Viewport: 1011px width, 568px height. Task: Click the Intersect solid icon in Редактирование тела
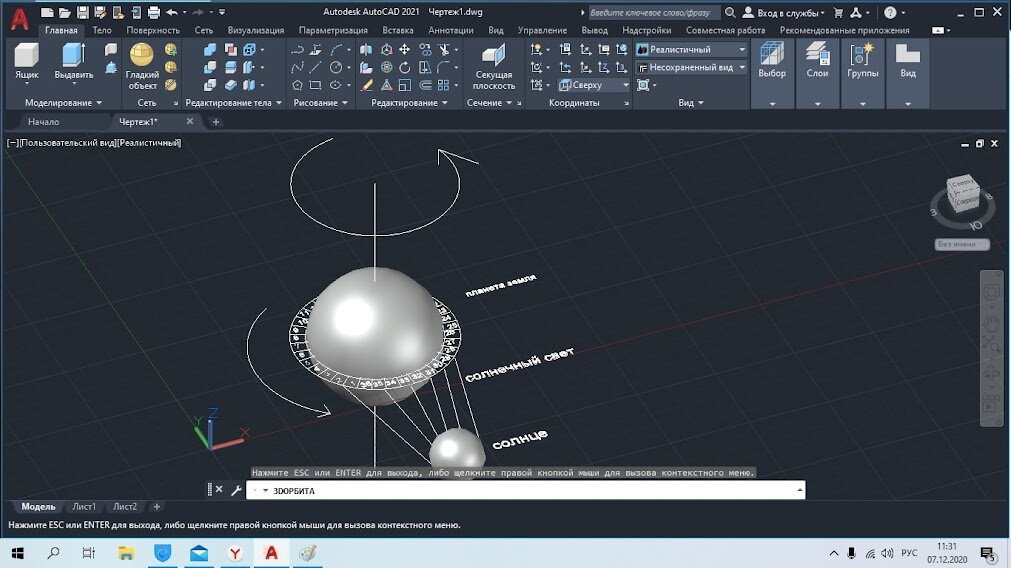tap(210, 85)
